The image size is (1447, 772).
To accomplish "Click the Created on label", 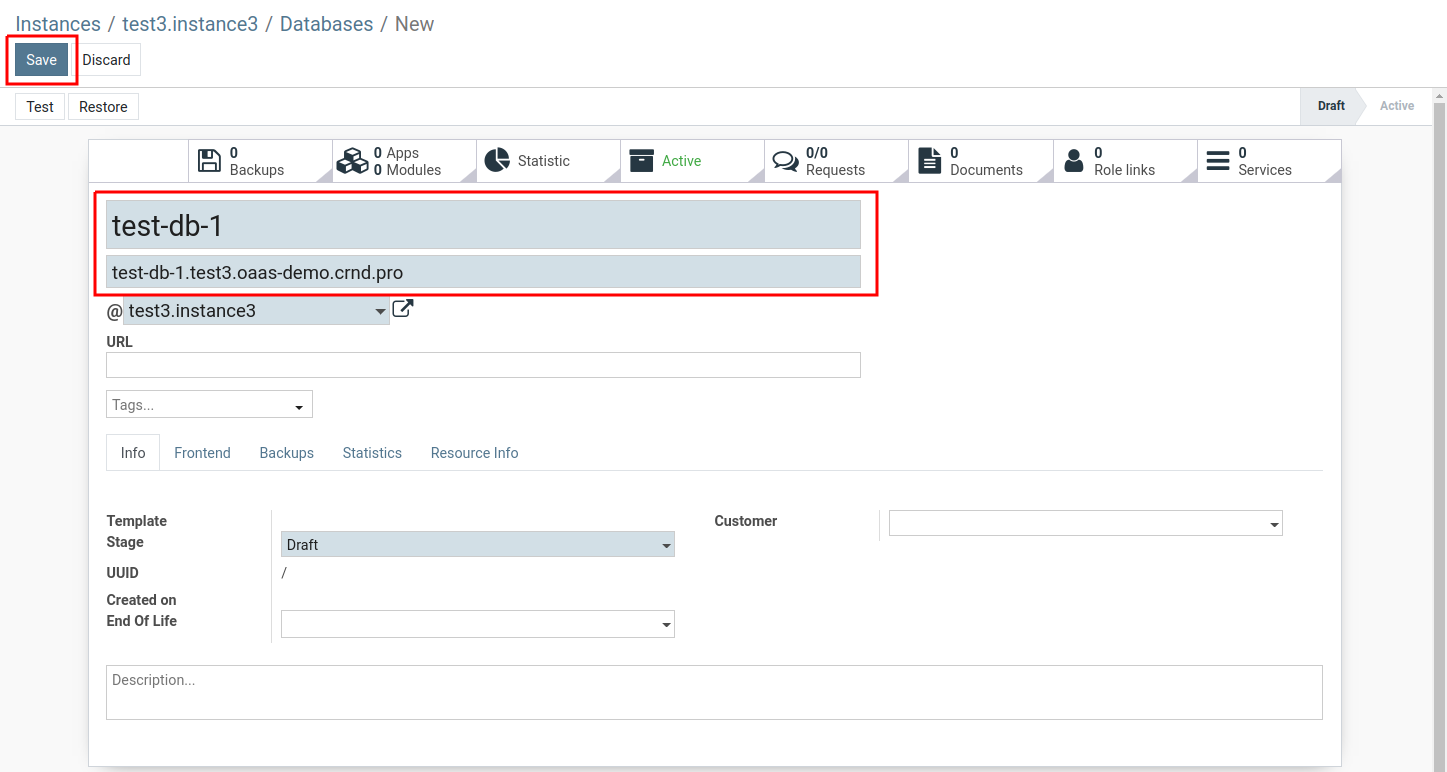I will click(x=142, y=600).
